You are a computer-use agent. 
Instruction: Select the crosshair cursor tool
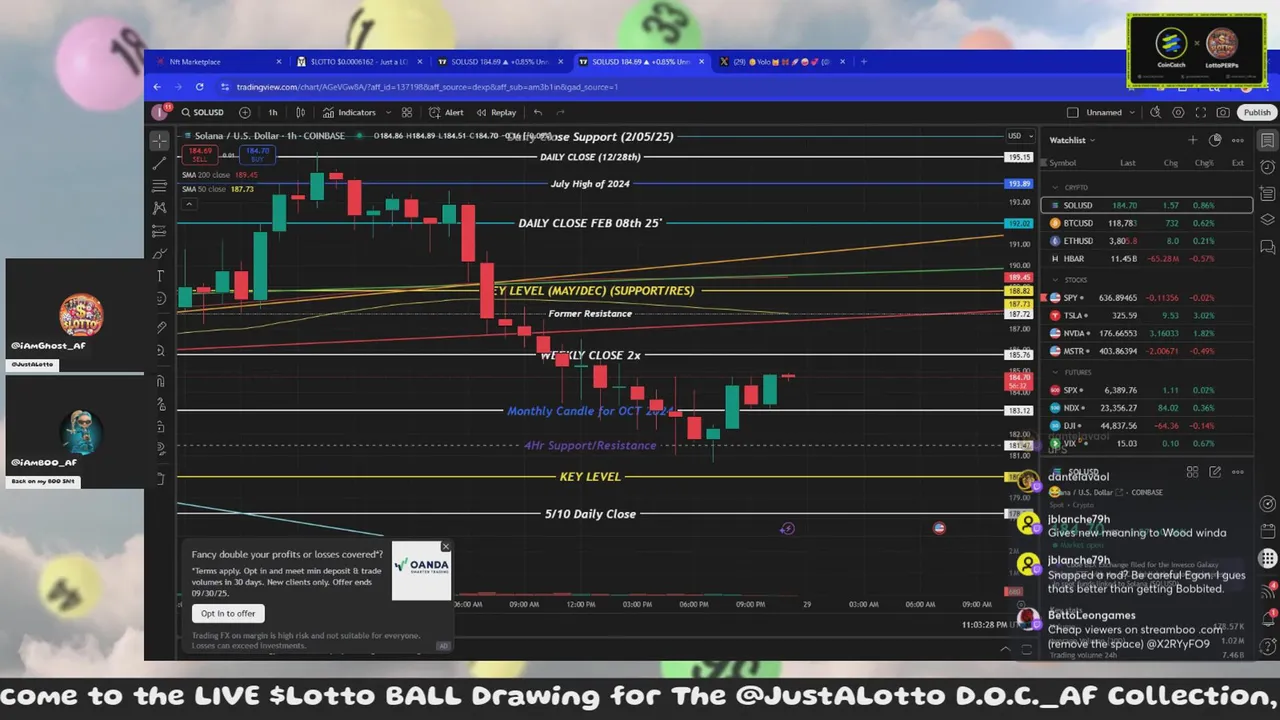[x=159, y=141]
